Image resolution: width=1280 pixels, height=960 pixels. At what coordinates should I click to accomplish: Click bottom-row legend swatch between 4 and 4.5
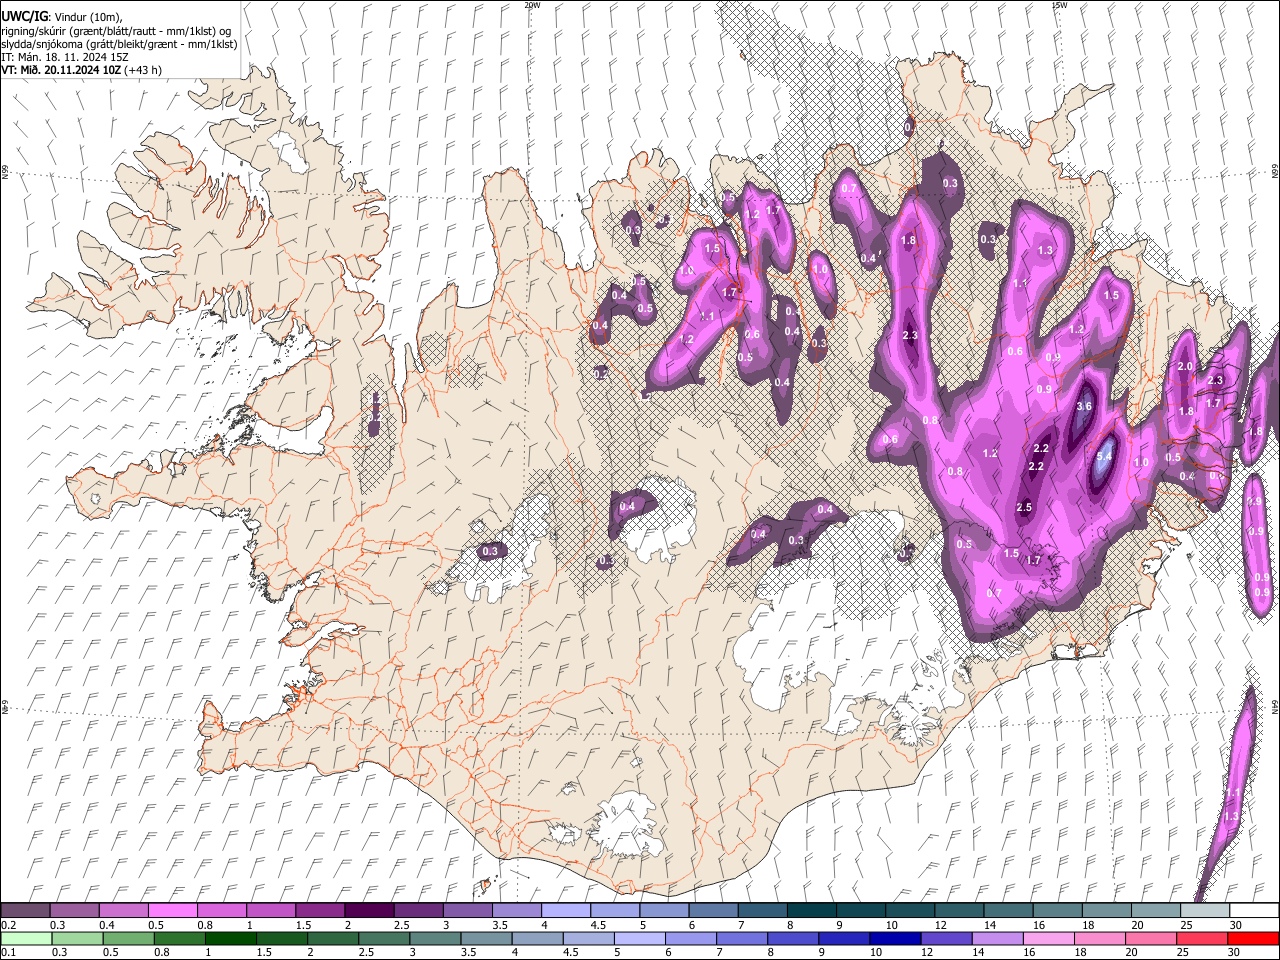point(537,938)
